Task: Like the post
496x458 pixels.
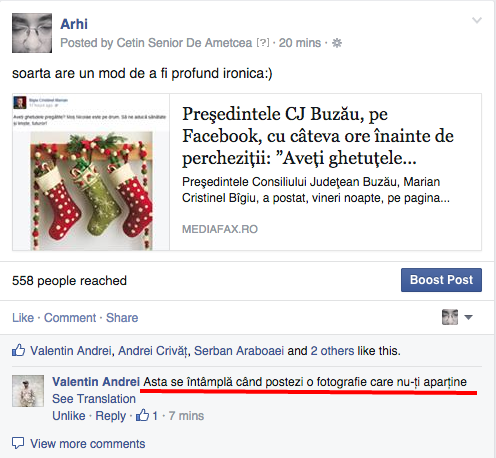Action: [23, 318]
